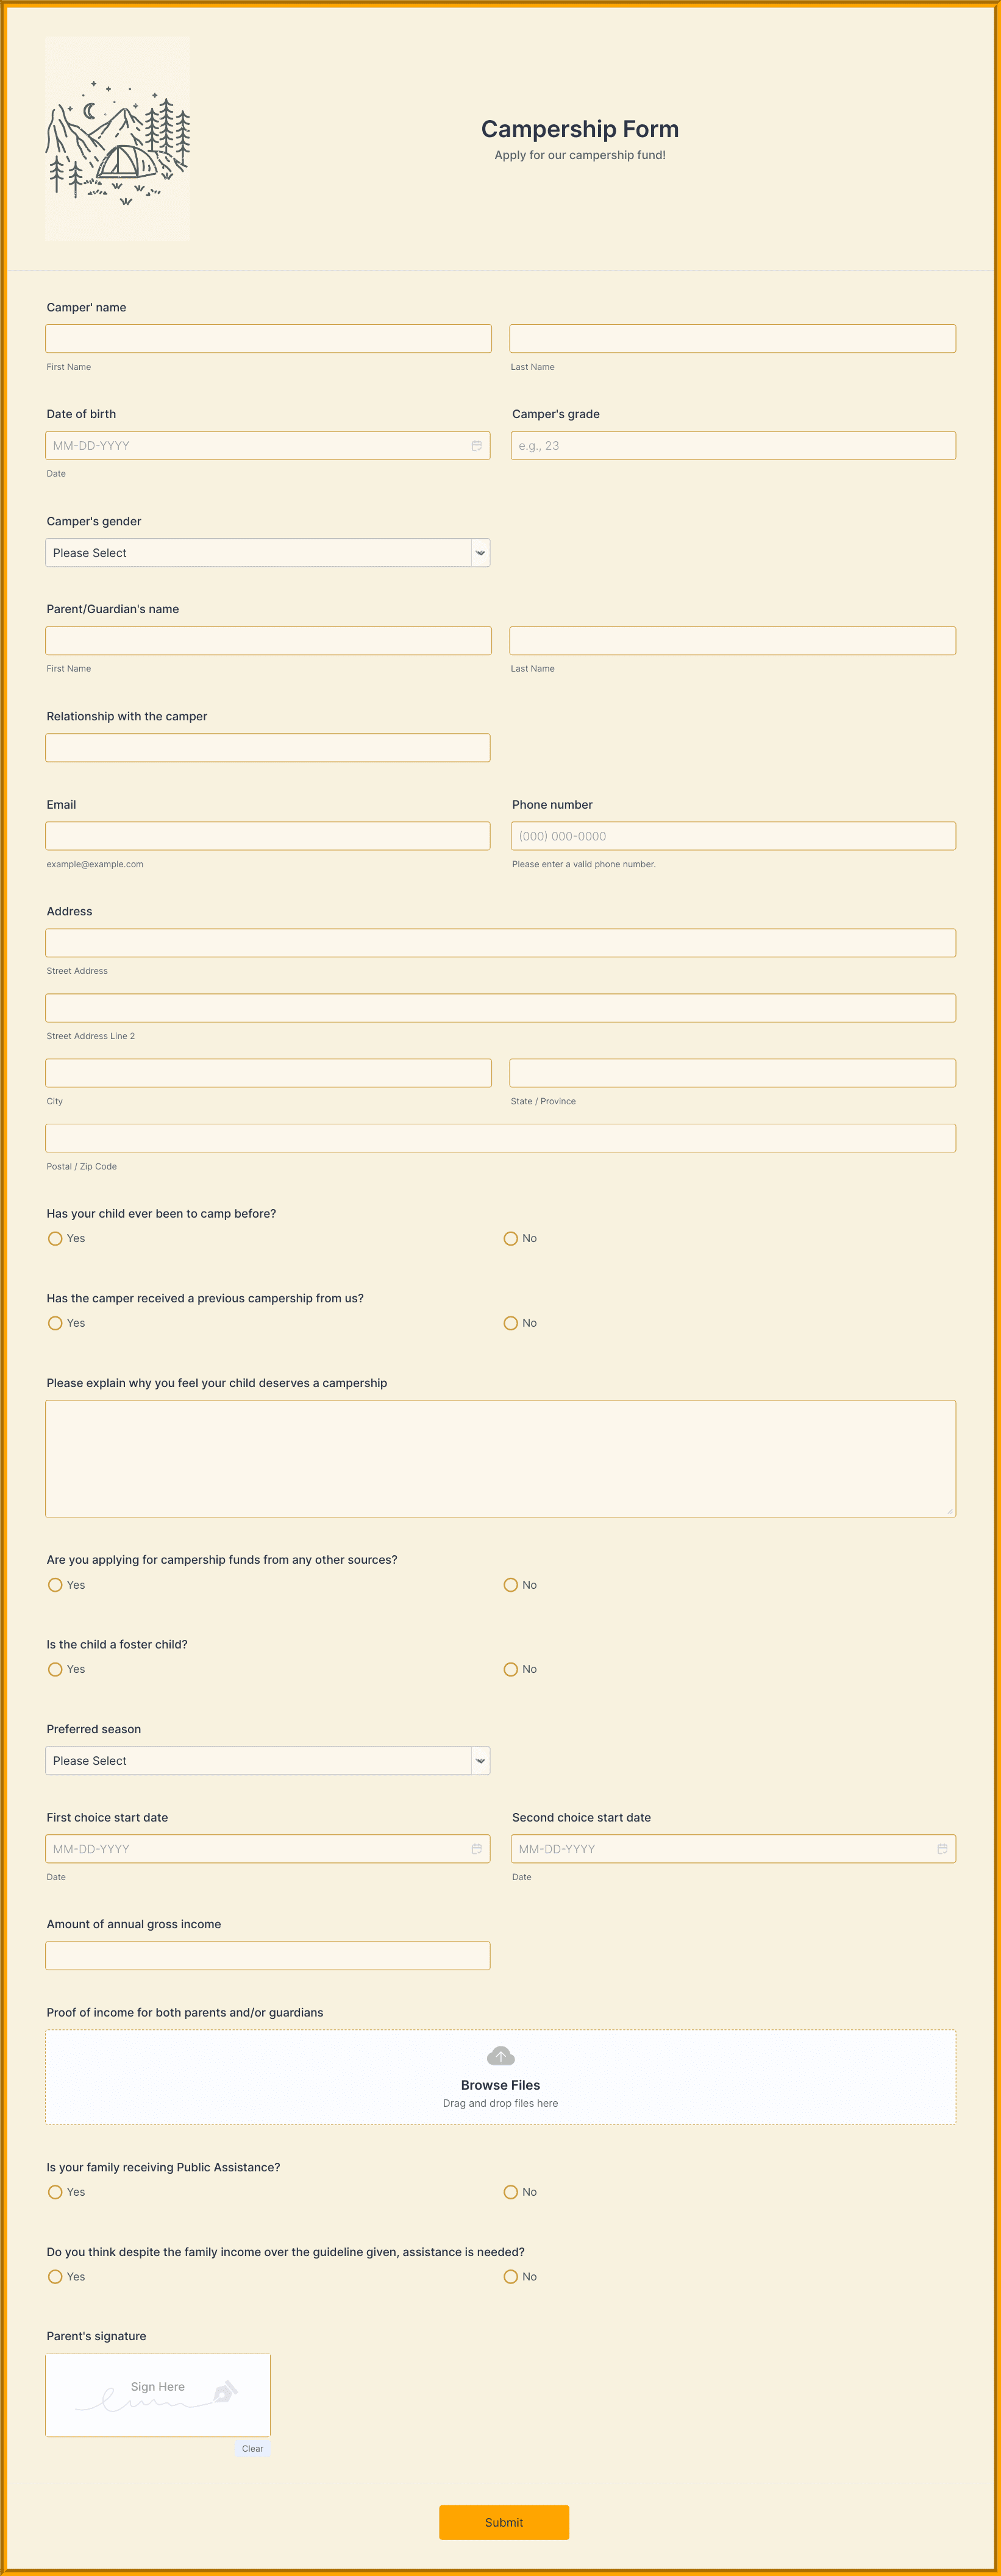This screenshot has width=1001, height=2576.
Task: Click the Phone number field
Action: pos(732,836)
